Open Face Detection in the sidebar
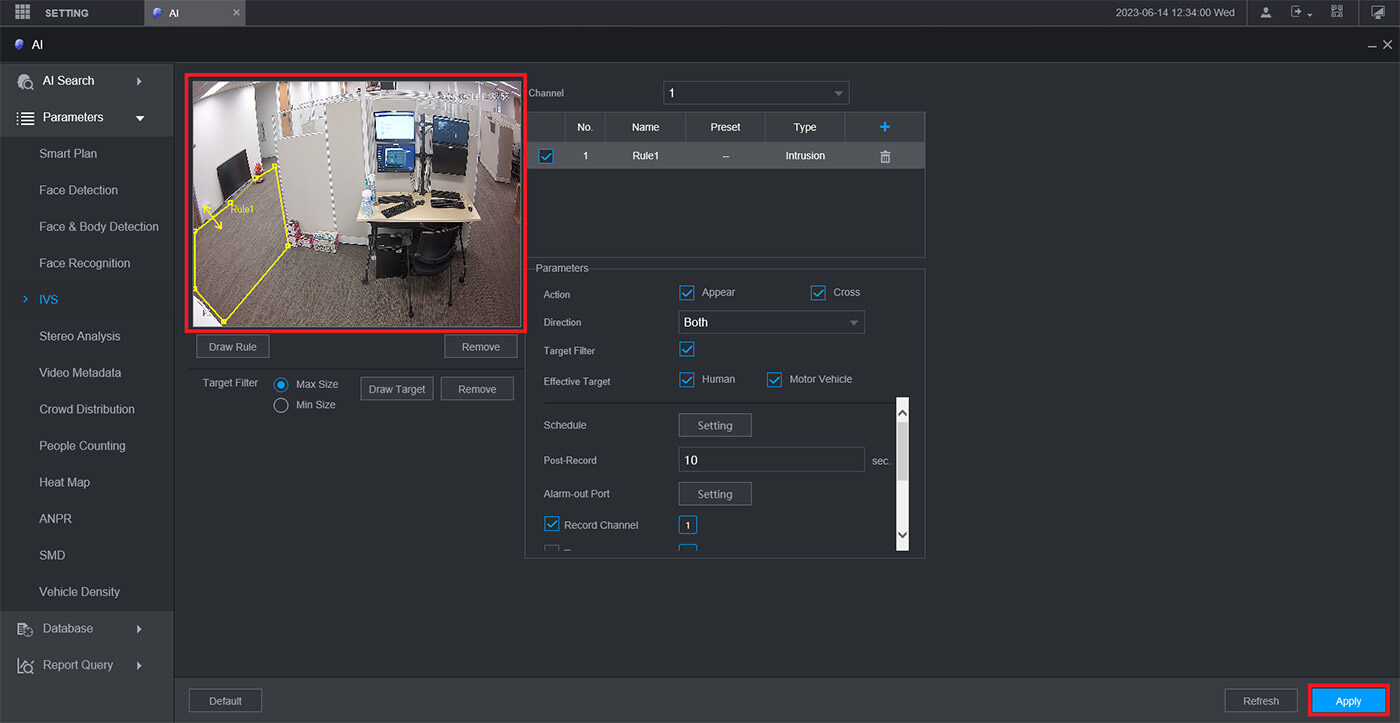 pos(78,190)
